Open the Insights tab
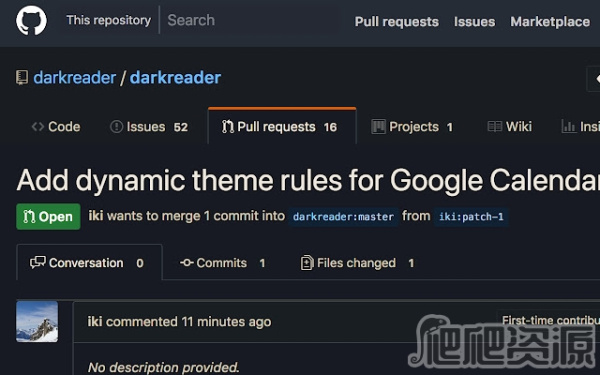The height and width of the screenshot is (375, 600). pos(580,127)
